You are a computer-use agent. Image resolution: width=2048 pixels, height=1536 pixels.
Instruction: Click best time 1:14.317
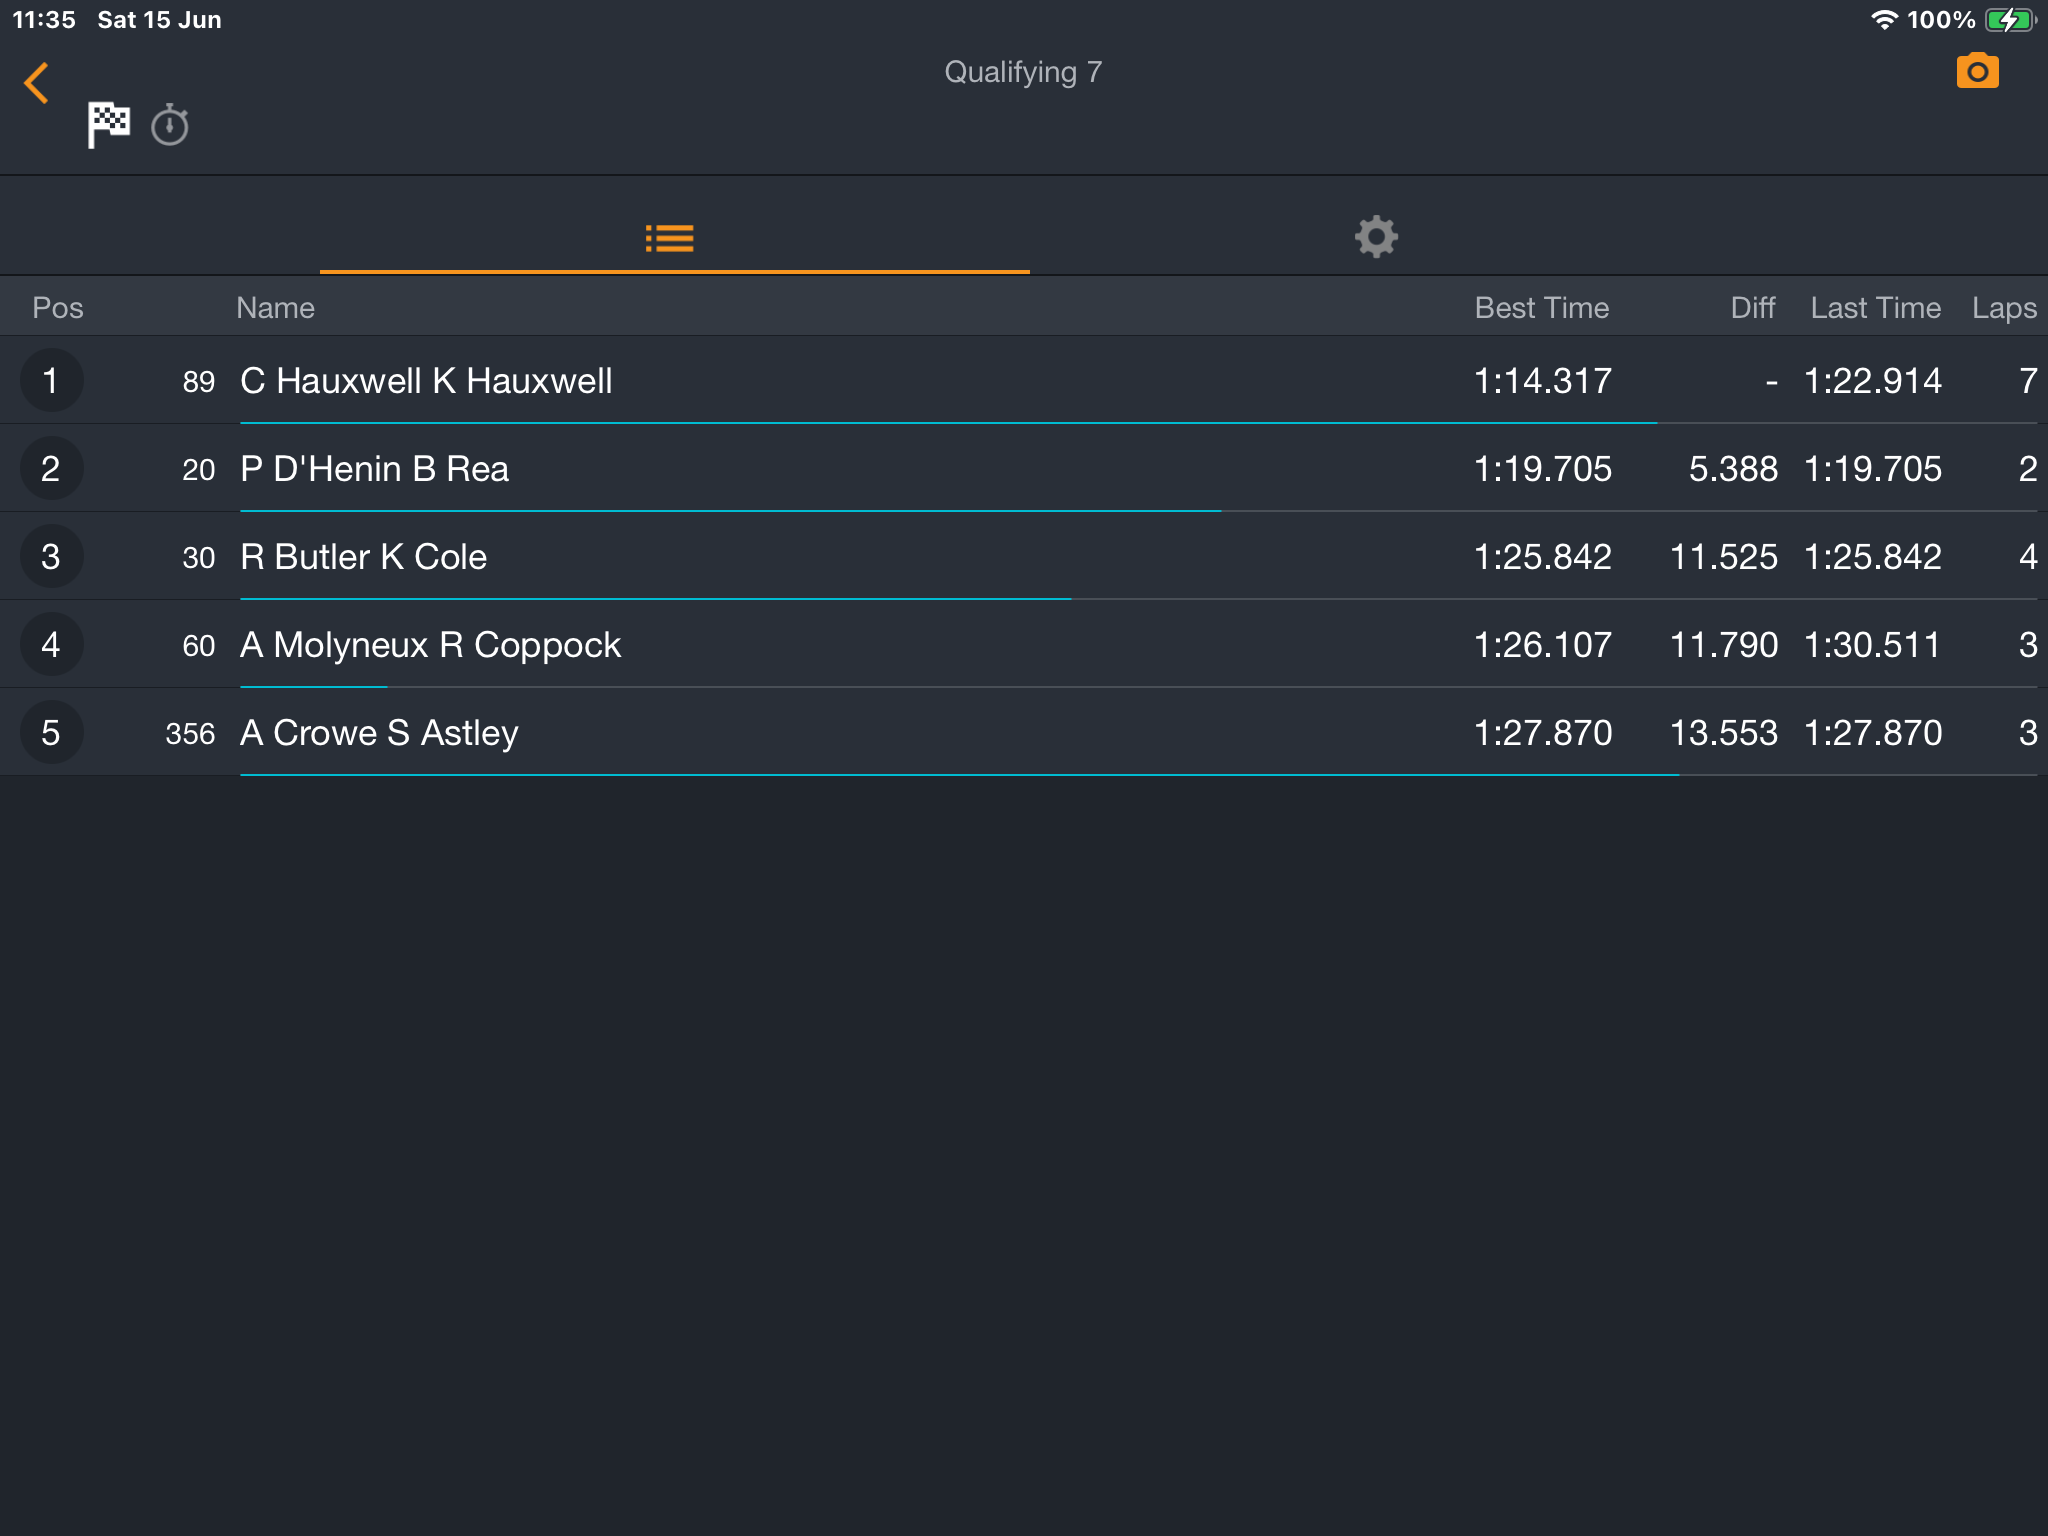(x=1542, y=381)
